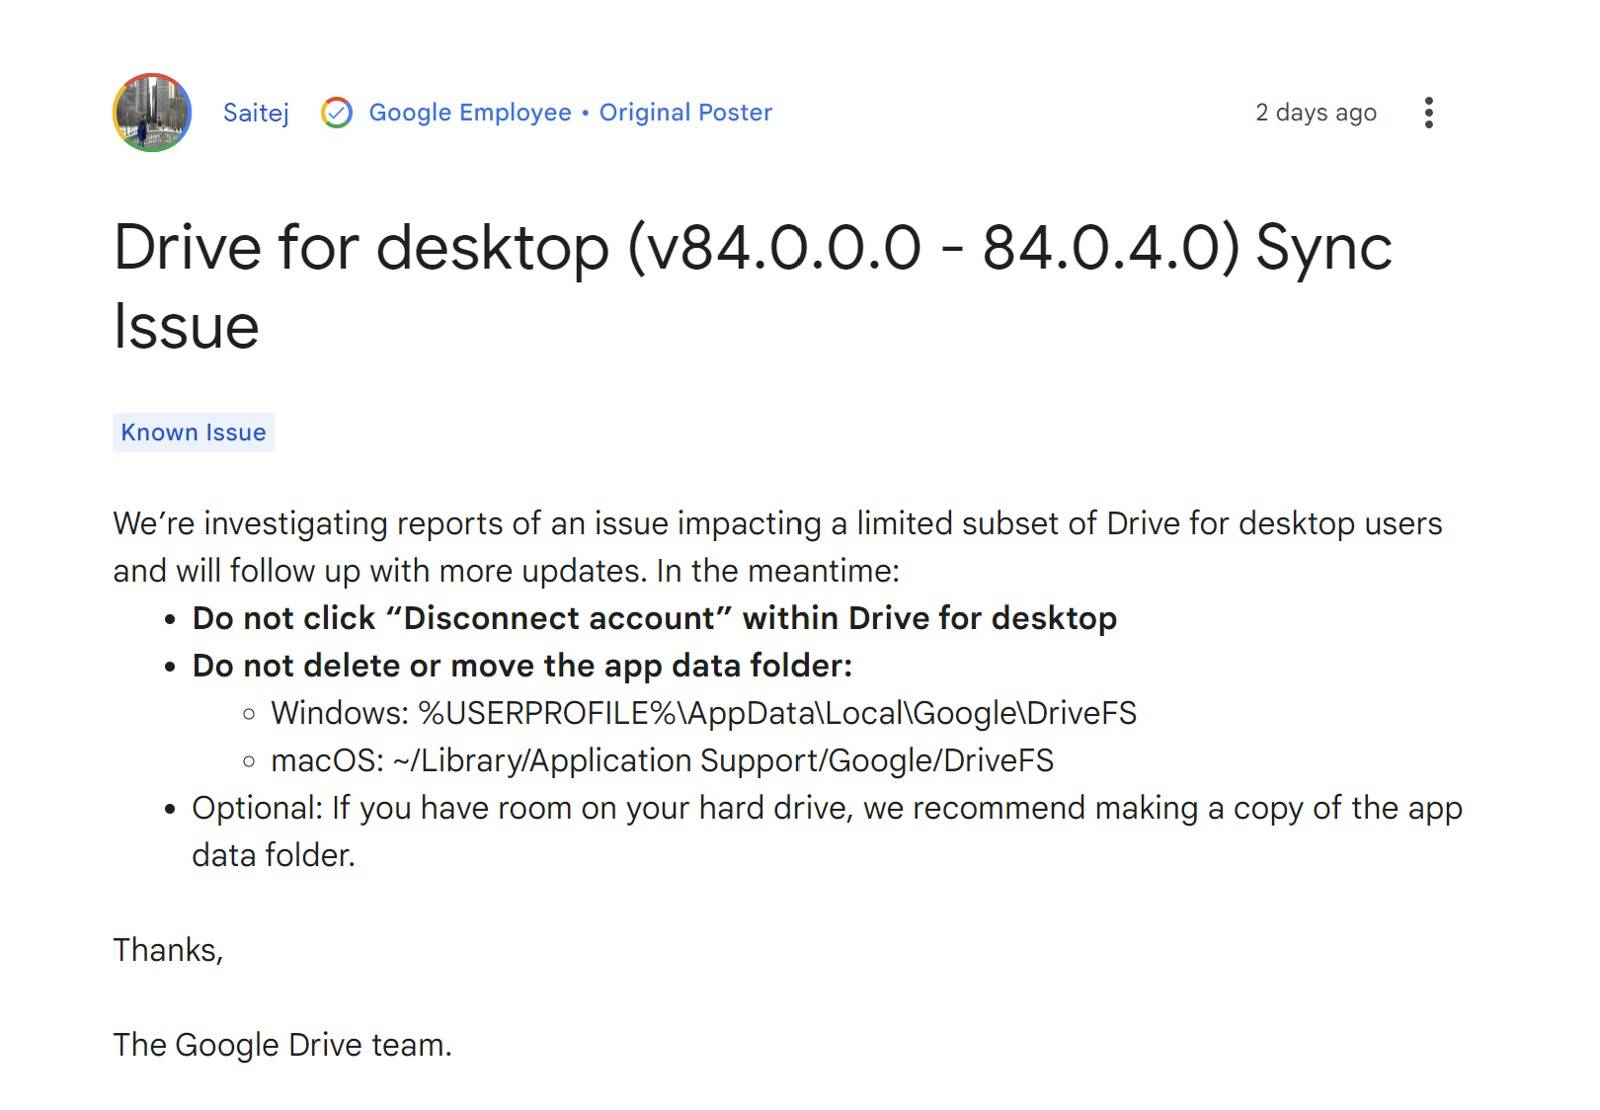1600x1110 pixels.
Task: Click the Known Issue tag
Action: coord(193,432)
